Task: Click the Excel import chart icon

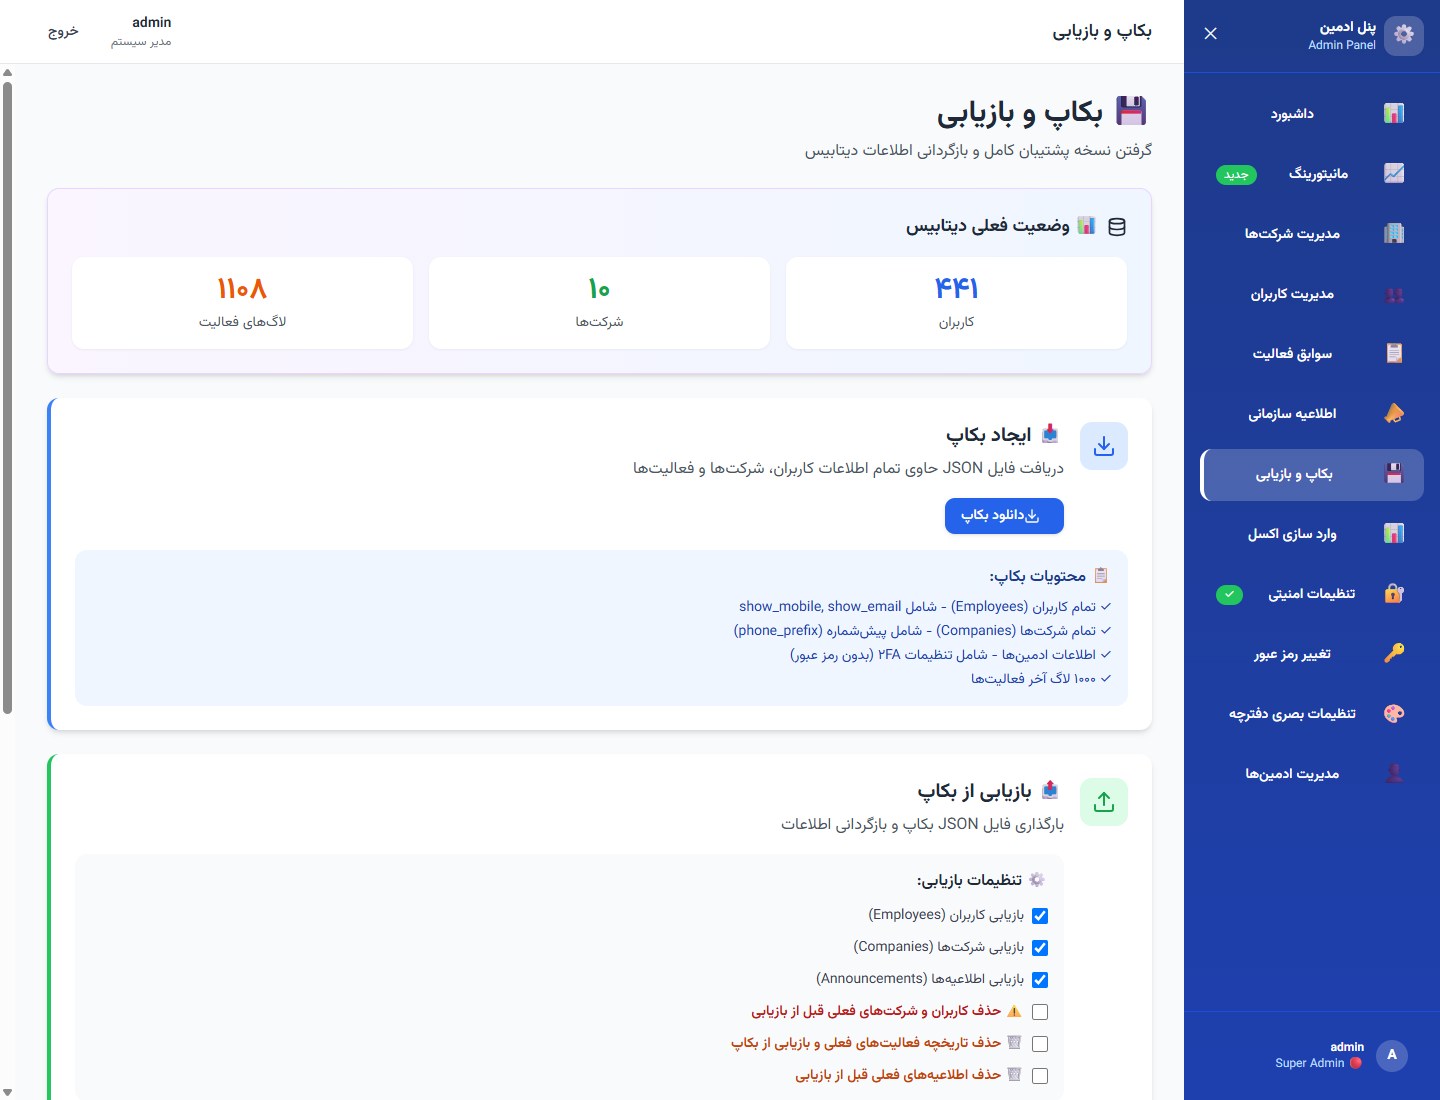Action: pyautogui.click(x=1394, y=534)
